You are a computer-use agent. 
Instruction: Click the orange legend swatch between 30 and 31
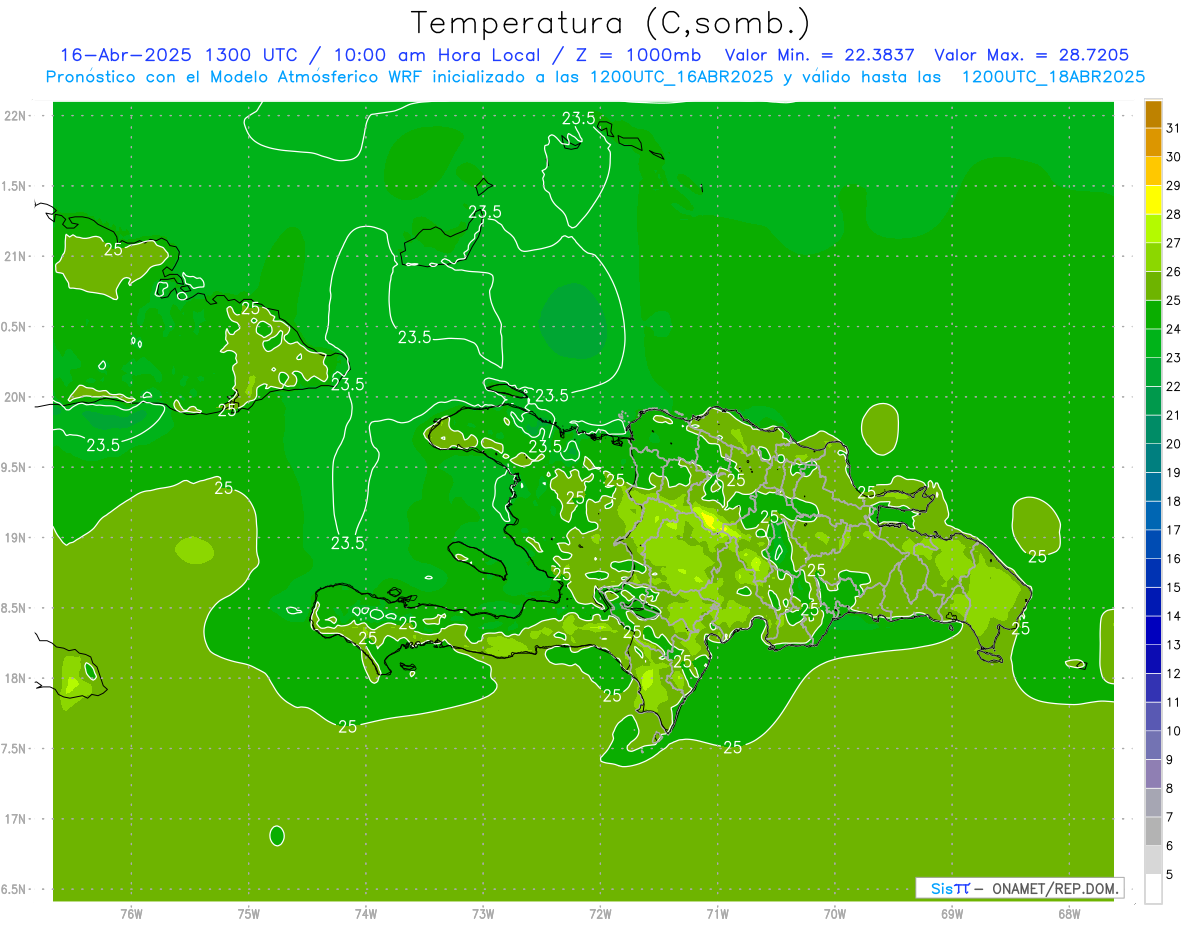click(x=1153, y=143)
